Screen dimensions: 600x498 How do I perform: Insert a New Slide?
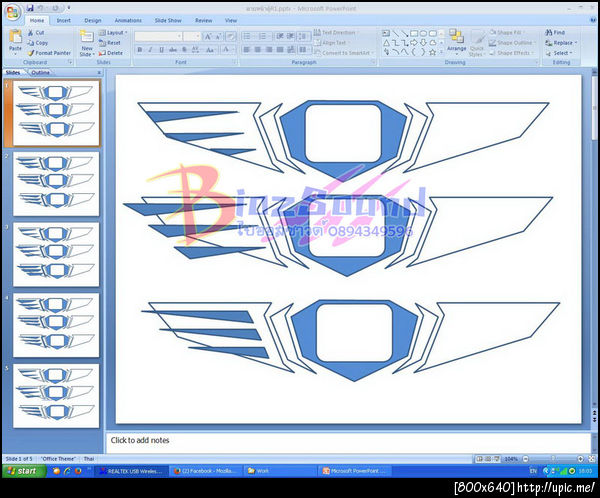point(87,43)
